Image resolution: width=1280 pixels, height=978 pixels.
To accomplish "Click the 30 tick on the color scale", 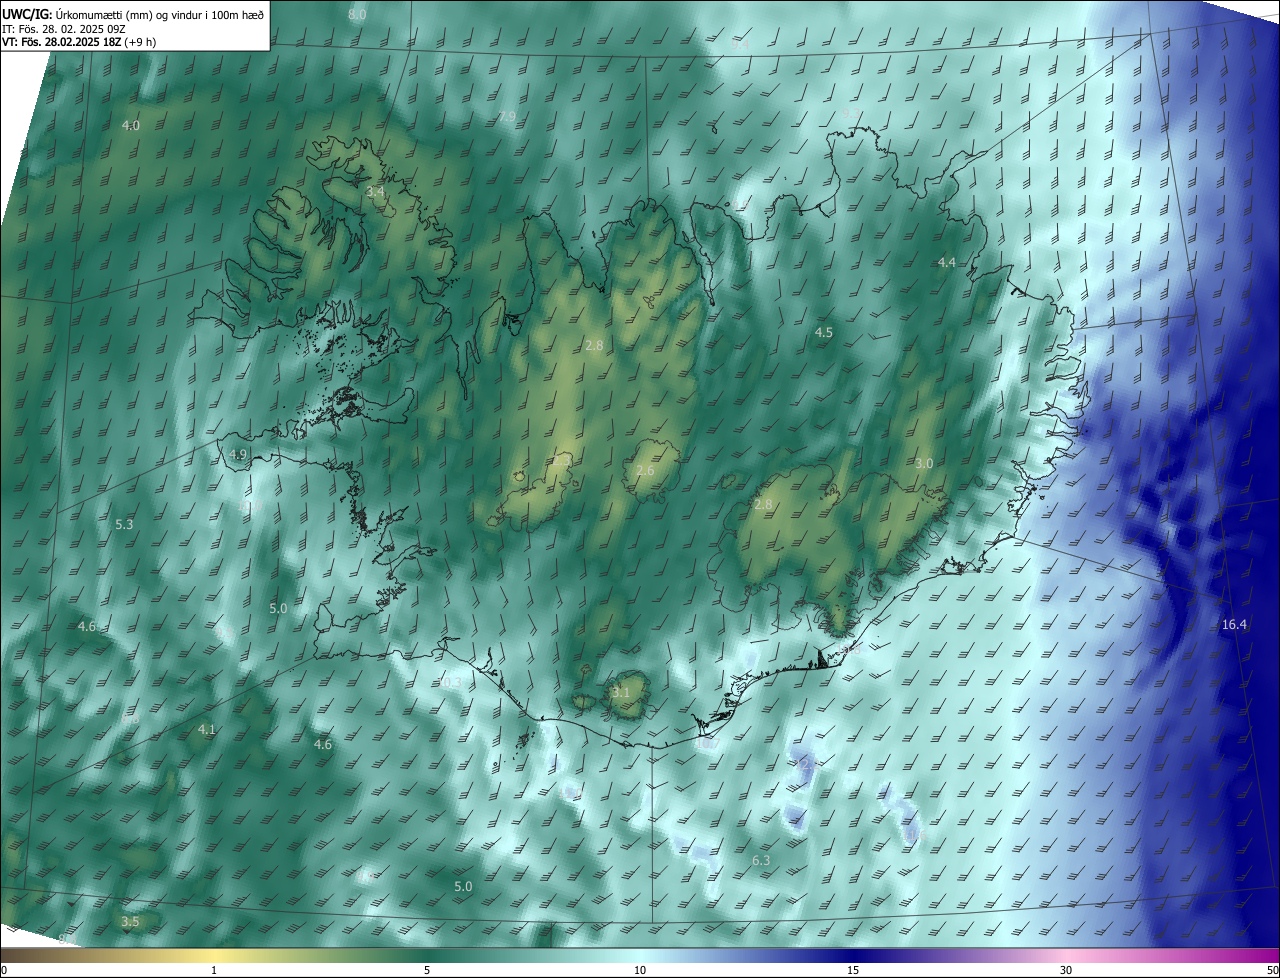I will click(1066, 970).
